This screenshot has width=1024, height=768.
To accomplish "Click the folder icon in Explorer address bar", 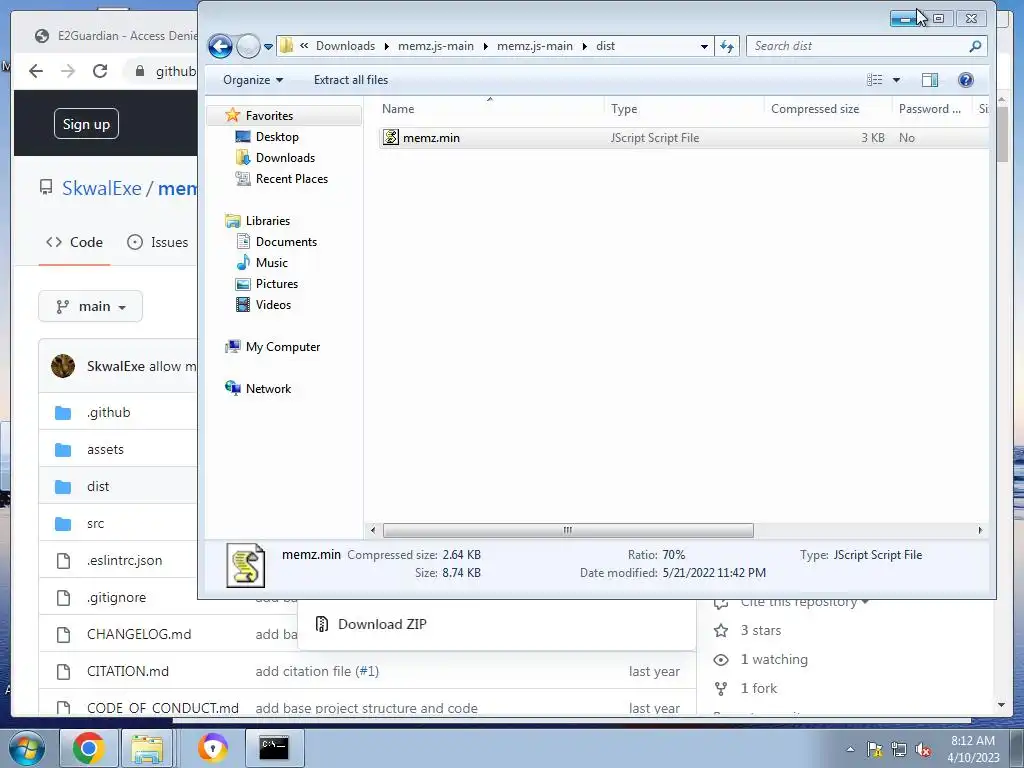I will point(286,46).
